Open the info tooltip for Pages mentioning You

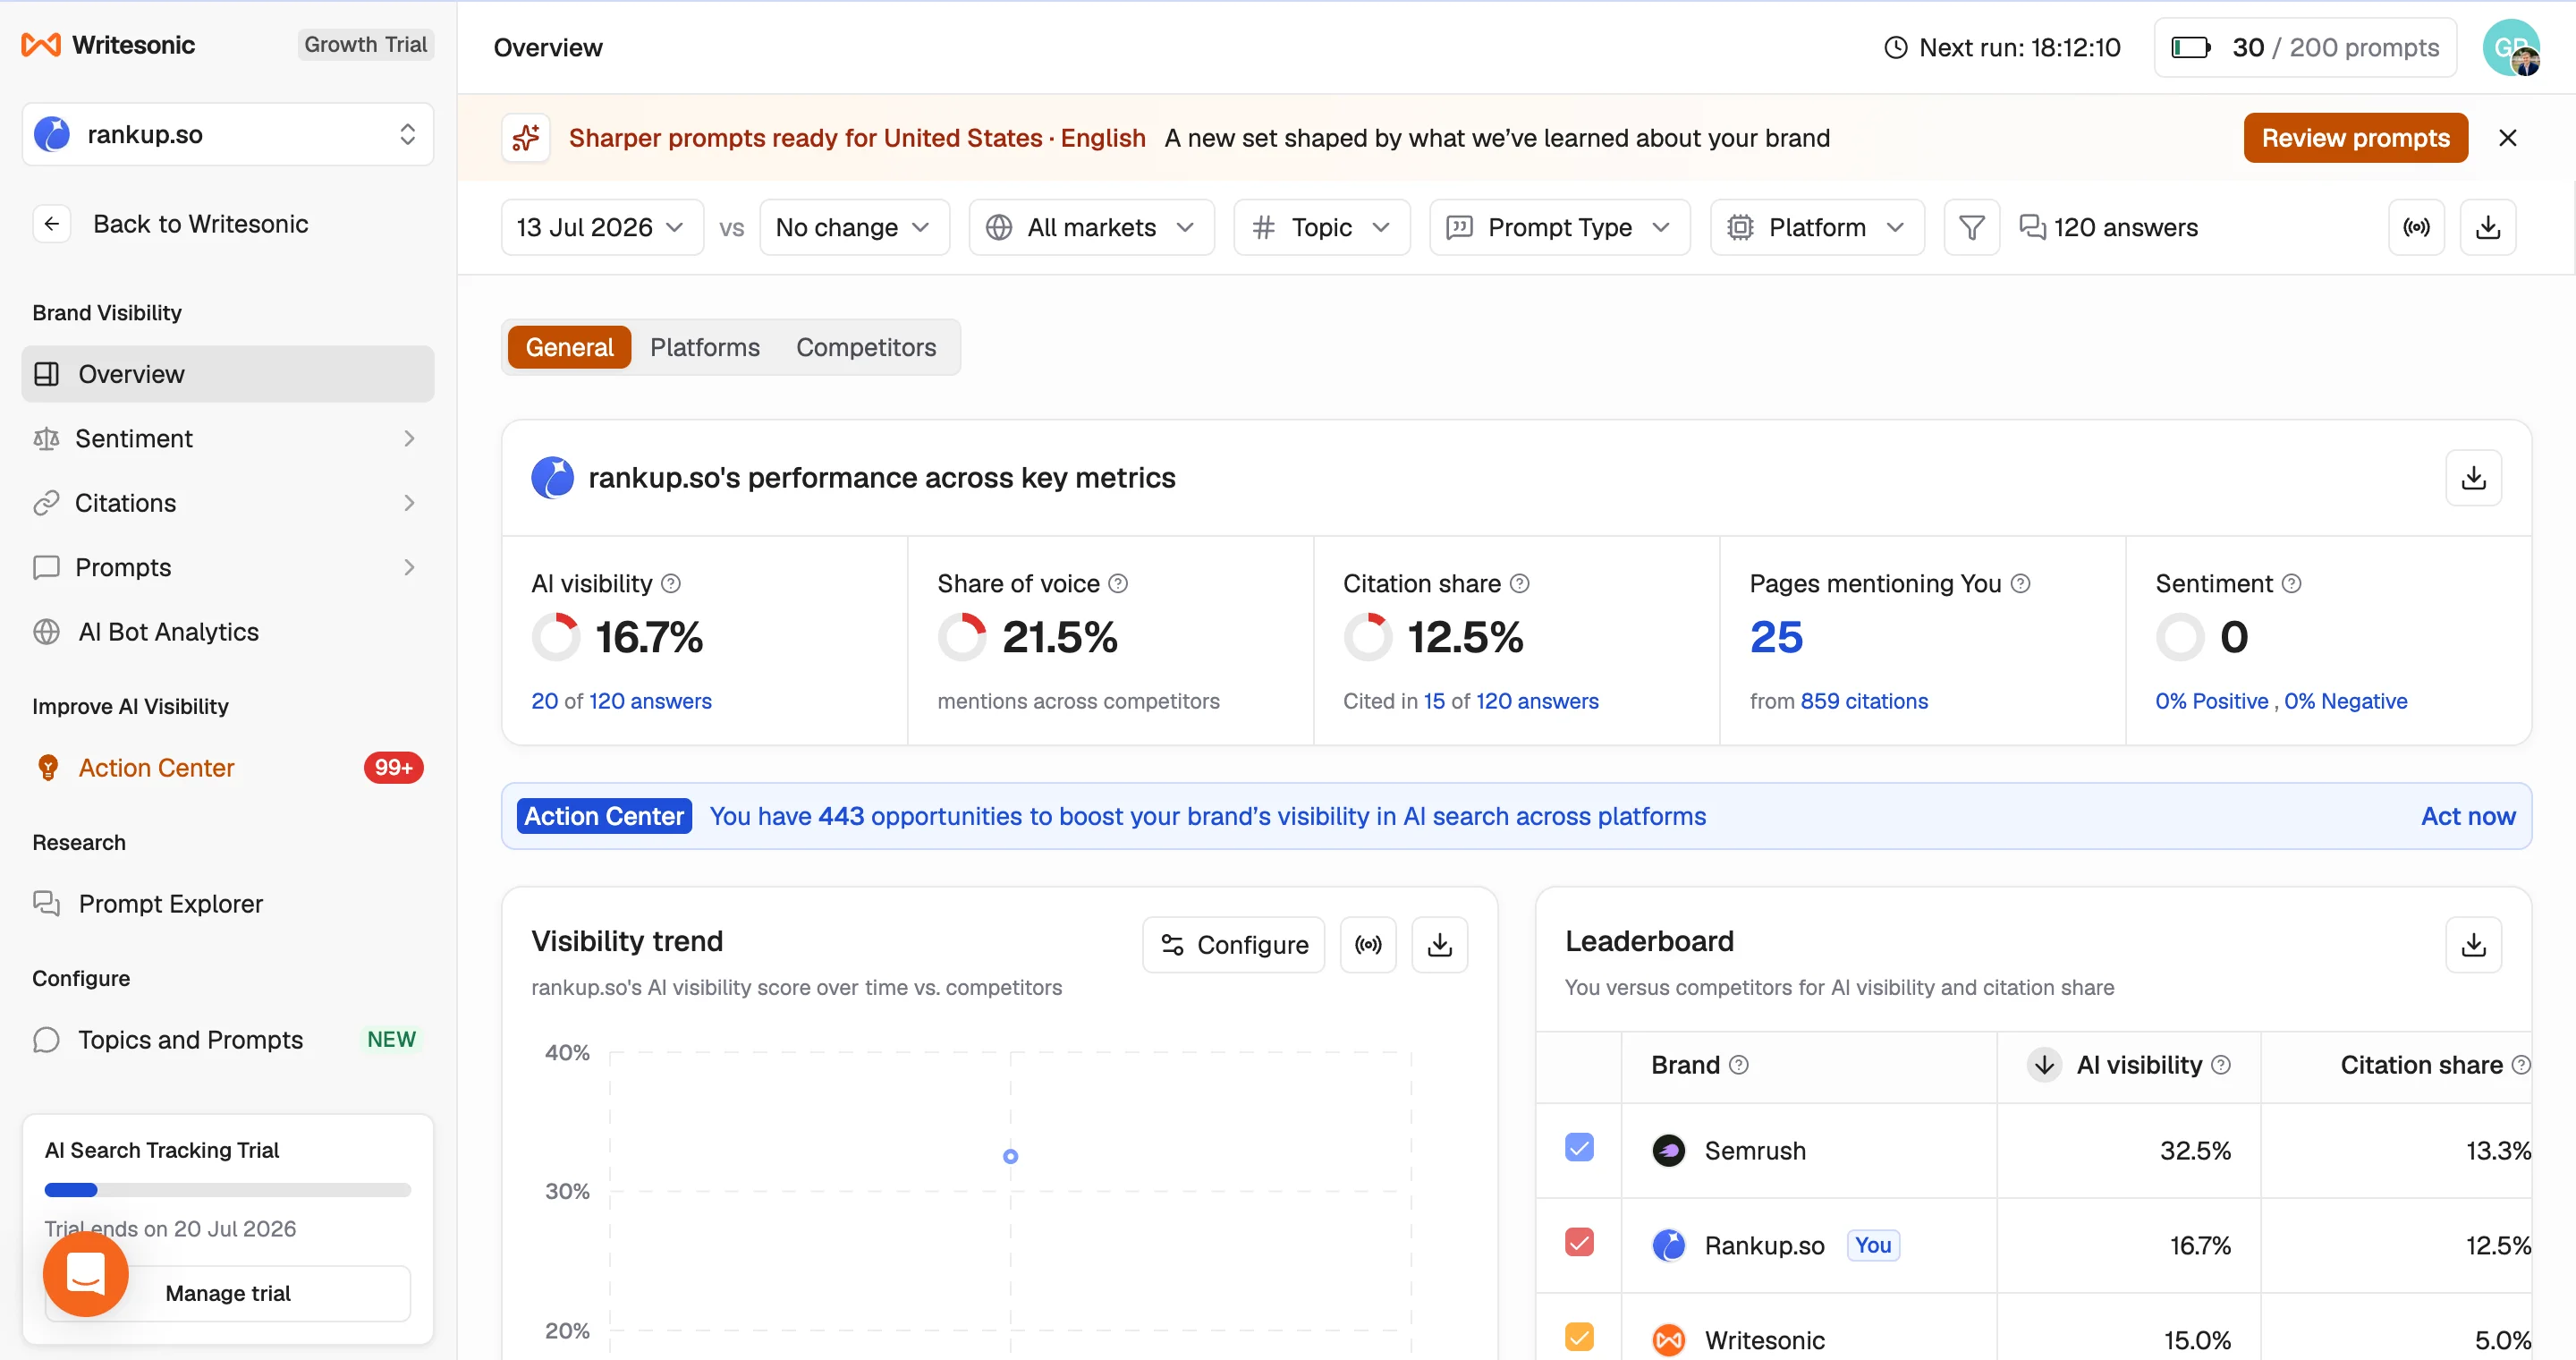click(x=2020, y=583)
